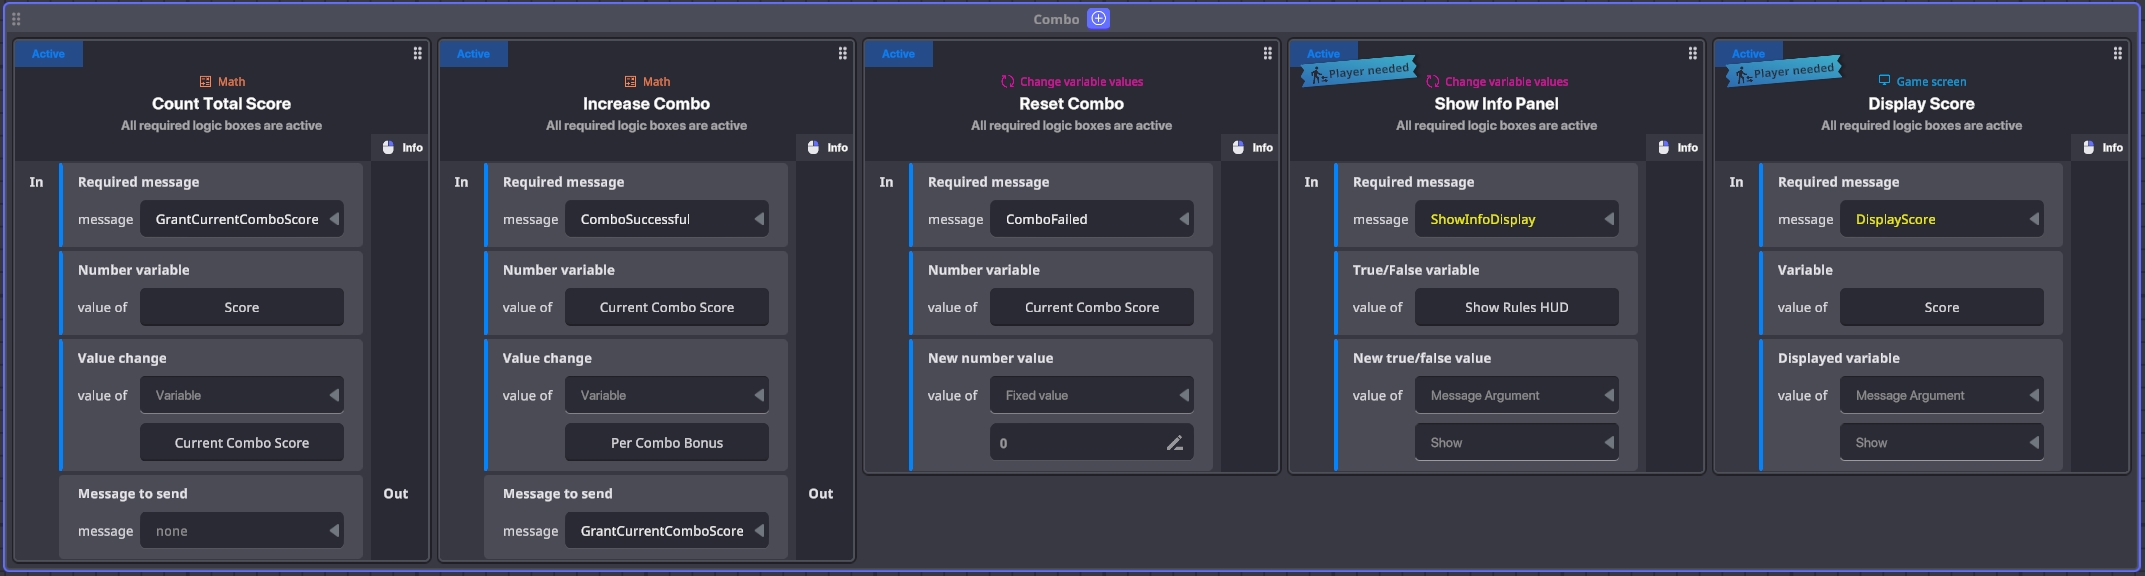The image size is (2145, 576).
Task: Click the Player needed badge on Show Info Panel
Action: (x=1359, y=72)
